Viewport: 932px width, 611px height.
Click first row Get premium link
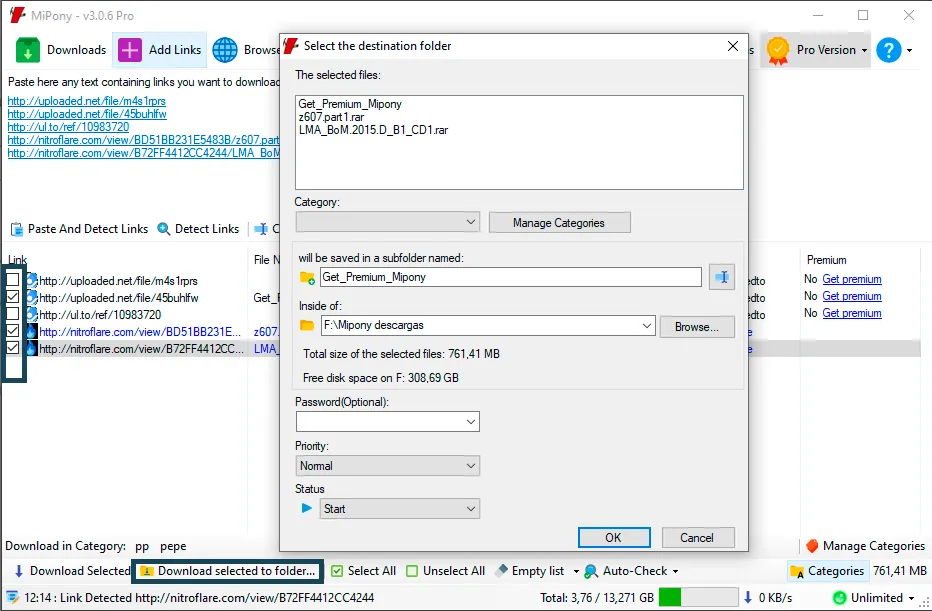[x=852, y=279]
